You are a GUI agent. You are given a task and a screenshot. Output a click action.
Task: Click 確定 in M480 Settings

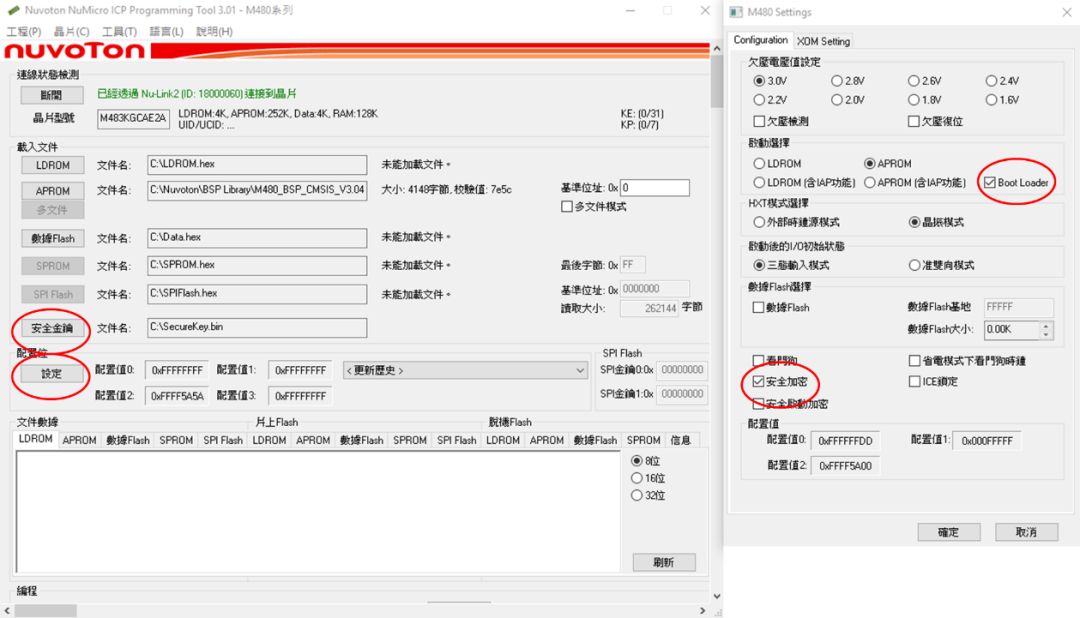948,532
